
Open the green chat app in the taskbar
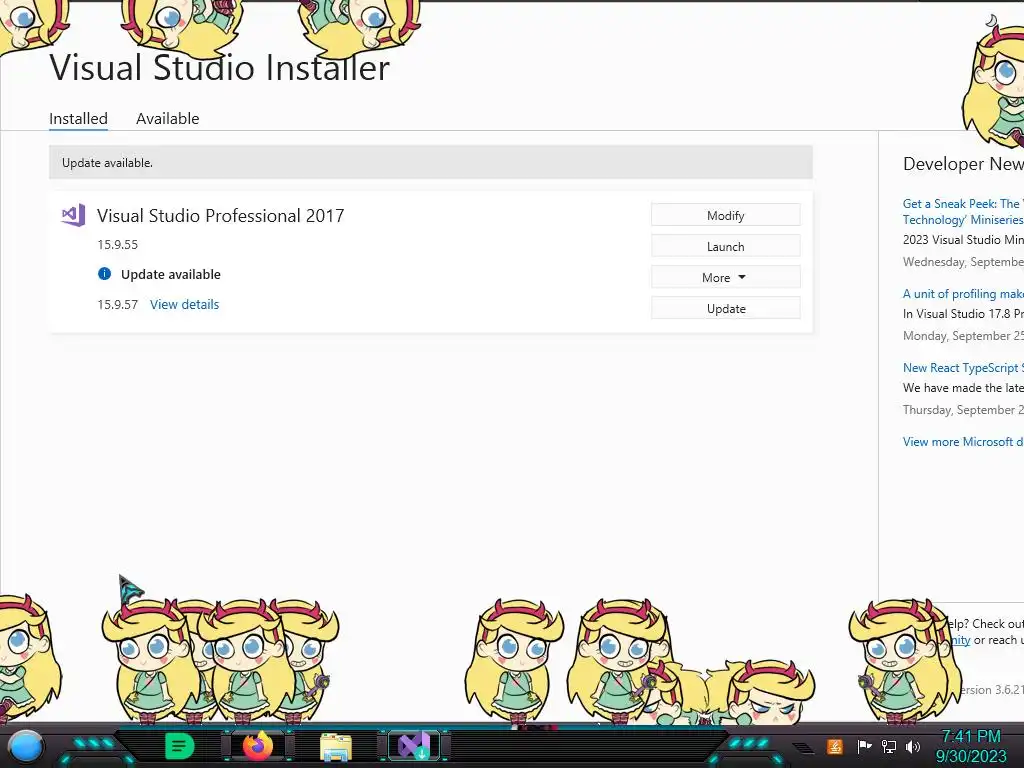[180, 746]
